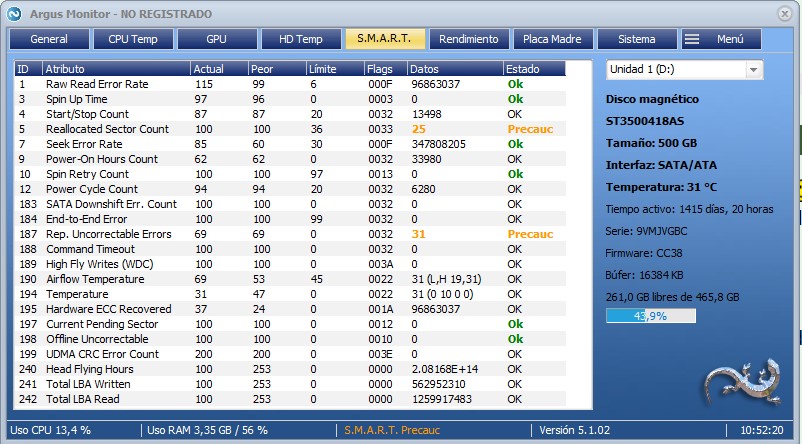
Task: Select the Temperature attribute row 194
Action: tap(290, 294)
